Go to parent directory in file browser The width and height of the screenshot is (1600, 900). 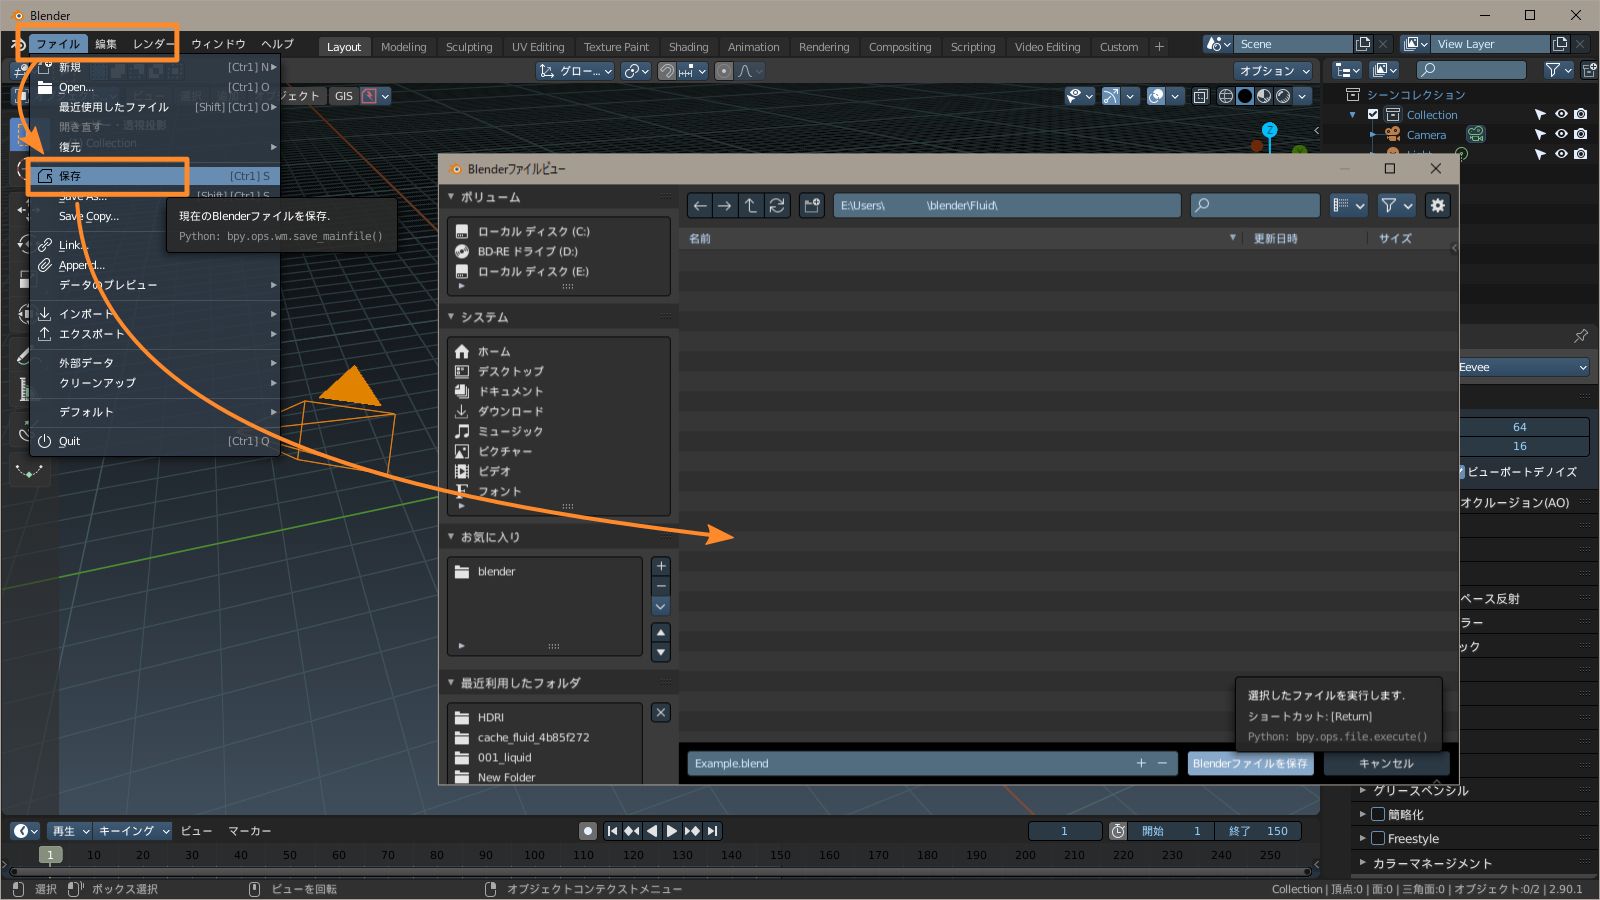(x=751, y=206)
